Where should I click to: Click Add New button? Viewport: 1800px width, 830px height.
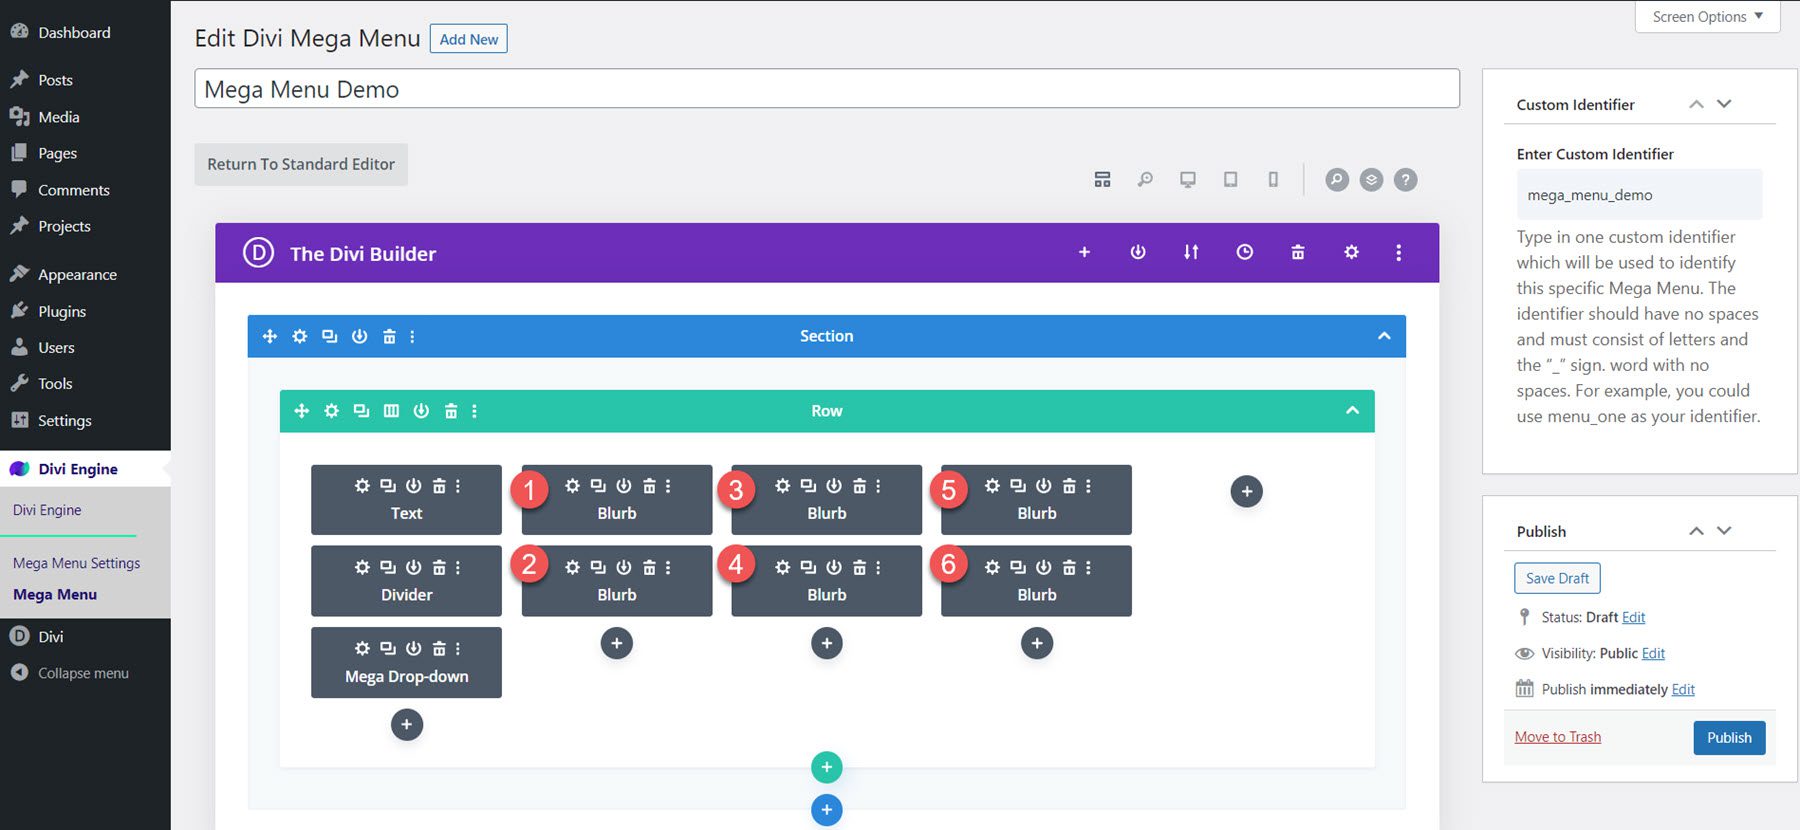pyautogui.click(x=469, y=39)
